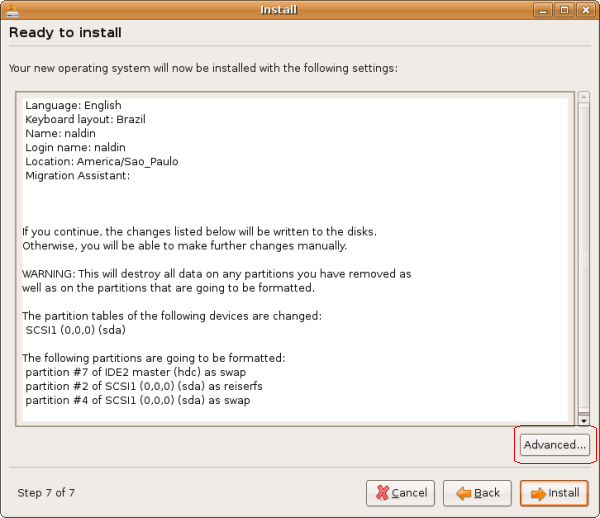Go to previous step with Back
The image size is (600, 518).
477,493
